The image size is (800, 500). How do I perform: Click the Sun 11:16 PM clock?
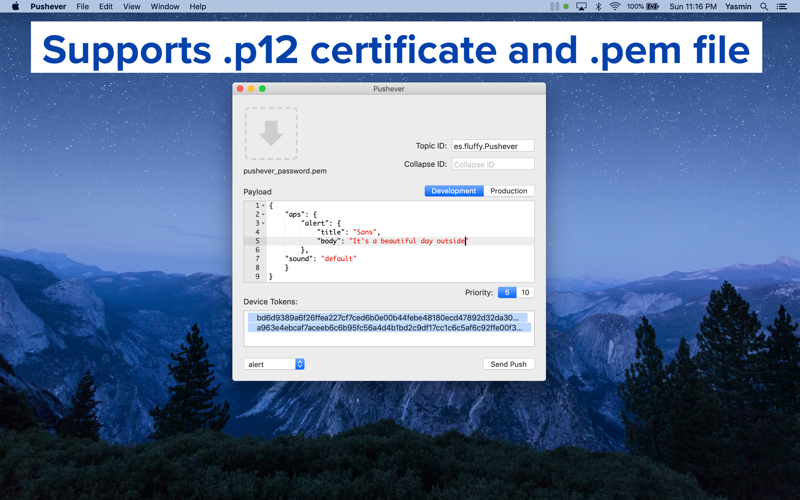(x=693, y=7)
